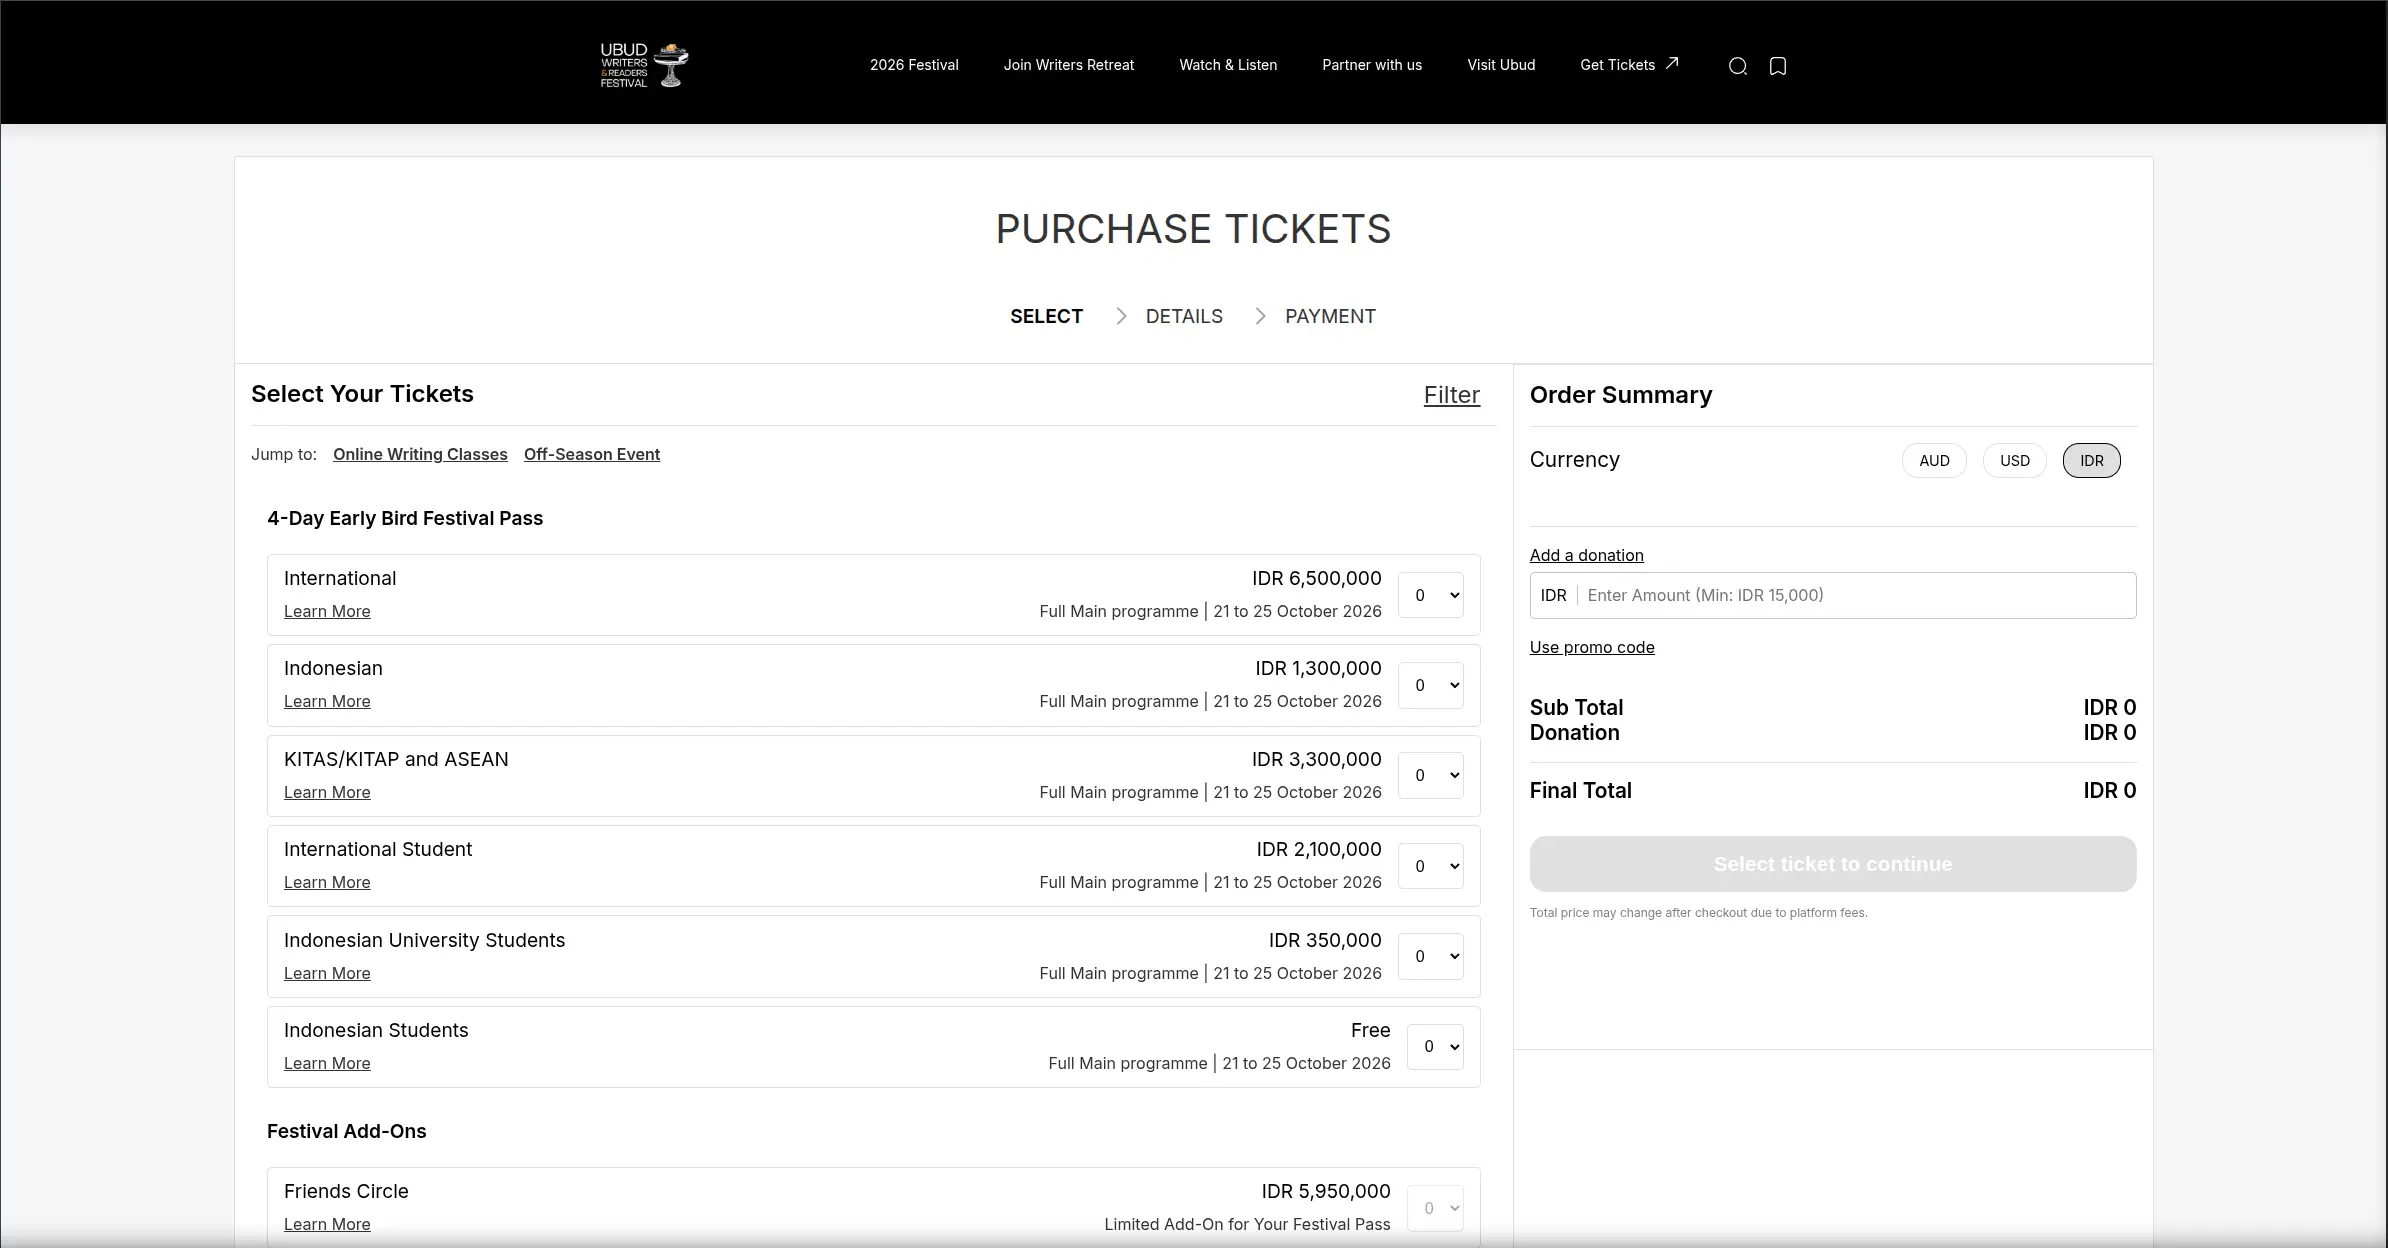The width and height of the screenshot is (2388, 1248).
Task: Go to Join Writers Retreat menu
Action: (x=1068, y=65)
